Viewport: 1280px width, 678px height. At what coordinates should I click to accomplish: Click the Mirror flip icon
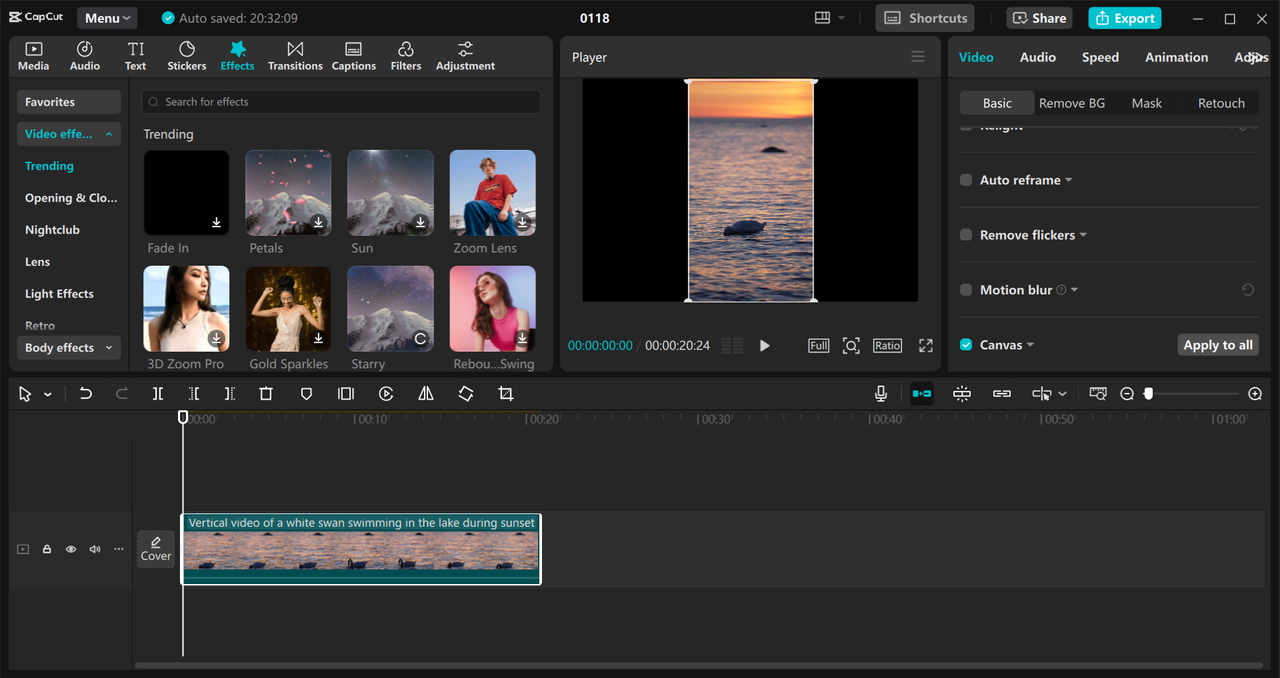pos(426,394)
